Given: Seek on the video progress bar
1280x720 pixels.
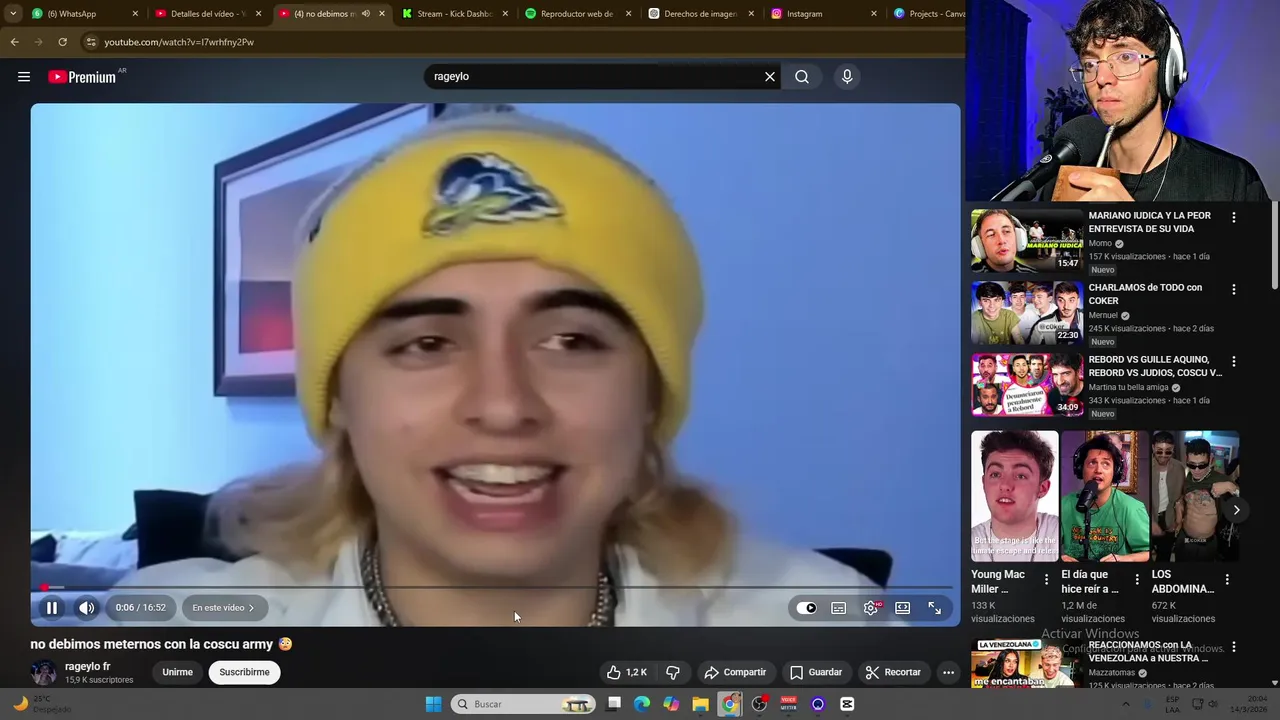Looking at the screenshot, I should coord(495,587).
